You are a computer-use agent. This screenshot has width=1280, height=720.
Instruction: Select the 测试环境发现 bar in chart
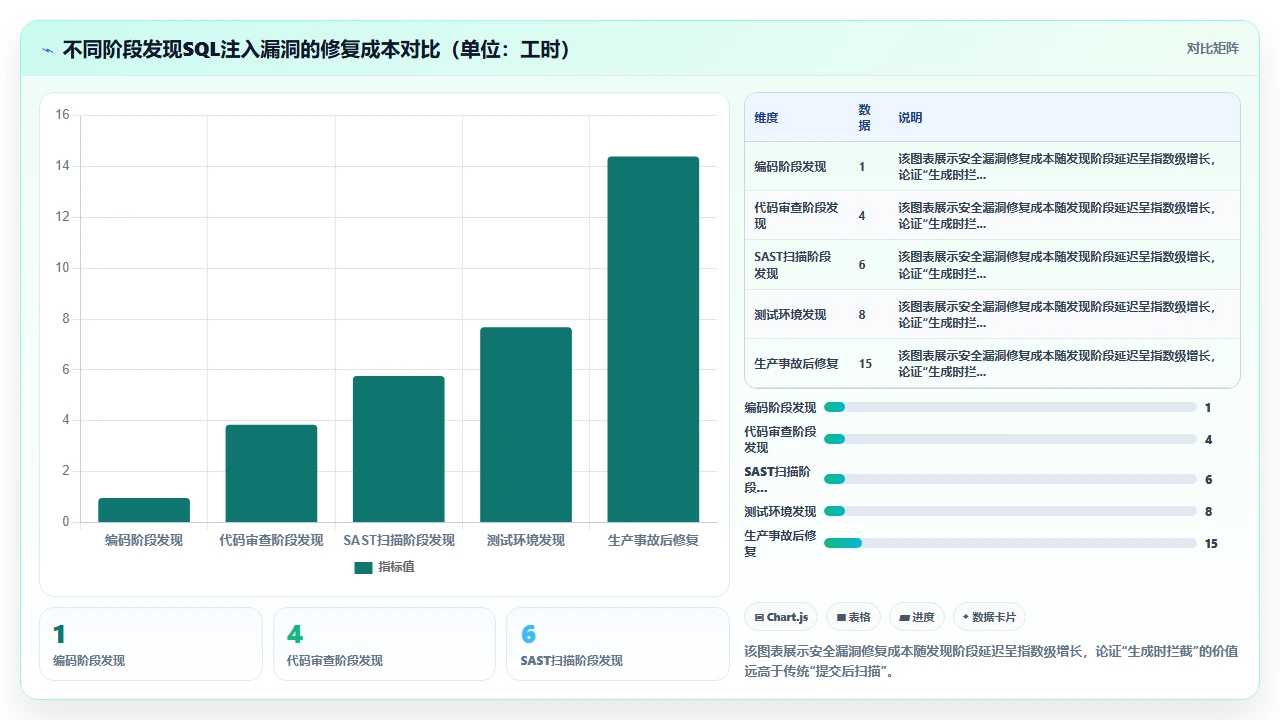click(x=526, y=424)
